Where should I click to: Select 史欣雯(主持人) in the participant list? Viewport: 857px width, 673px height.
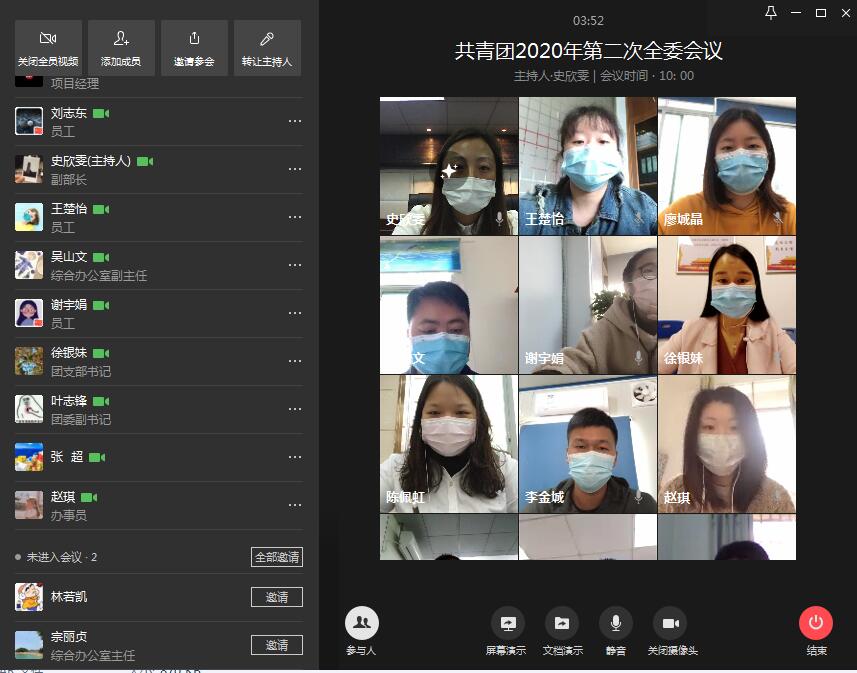point(90,161)
